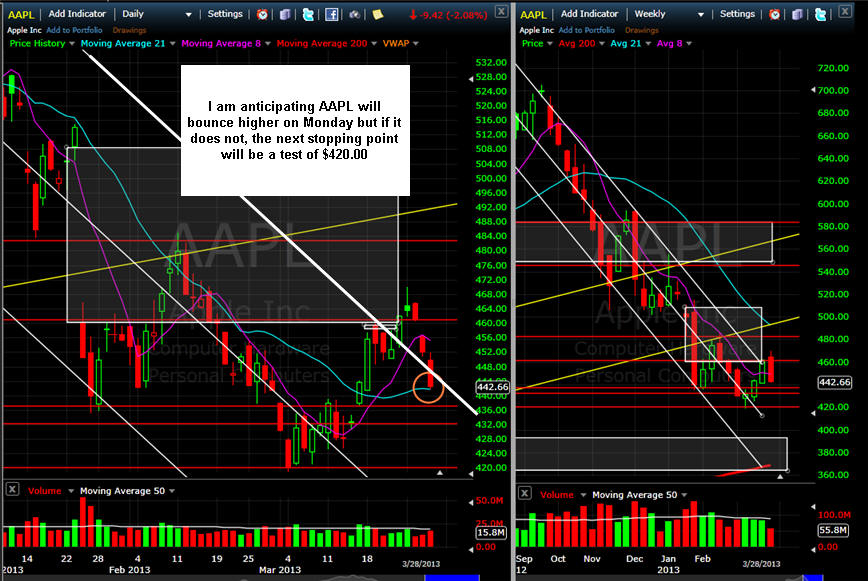Image resolution: width=868 pixels, height=581 pixels.
Task: Click the Mar 2013 label on Daily time axis
Action: point(280,569)
